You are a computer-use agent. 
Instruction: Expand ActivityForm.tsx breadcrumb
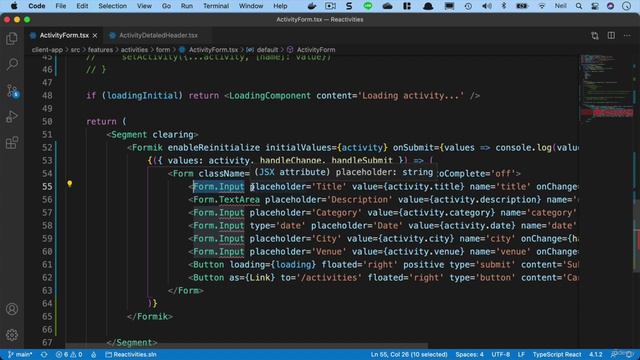click(x=209, y=50)
